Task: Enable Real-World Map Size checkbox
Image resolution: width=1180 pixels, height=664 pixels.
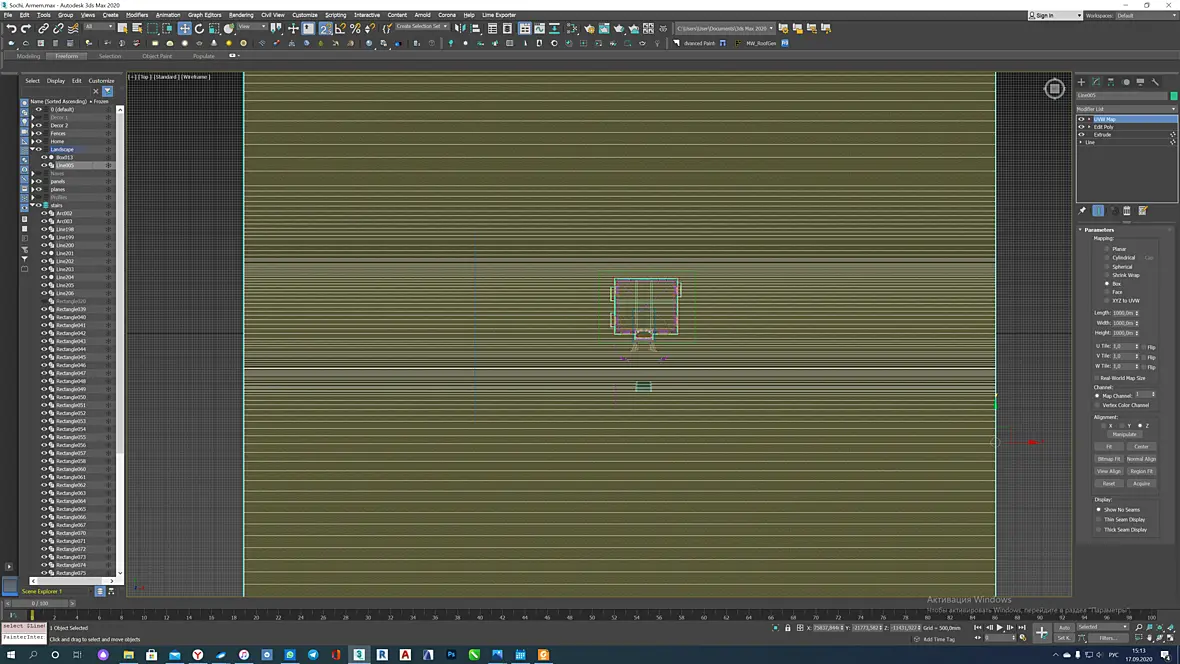Action: coord(1097,378)
